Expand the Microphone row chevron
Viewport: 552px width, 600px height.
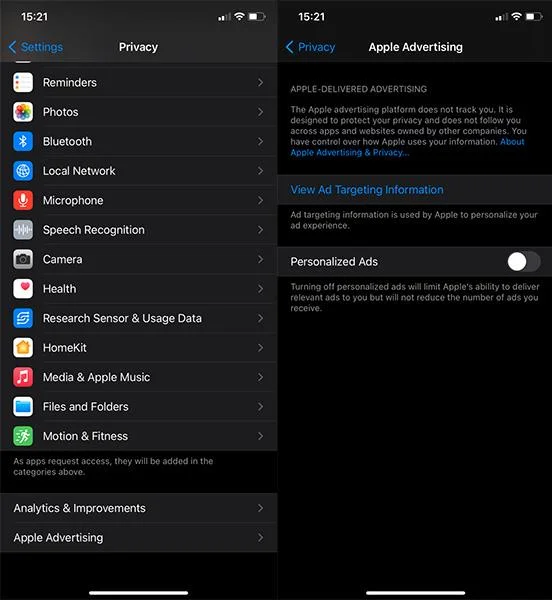[x=261, y=200]
